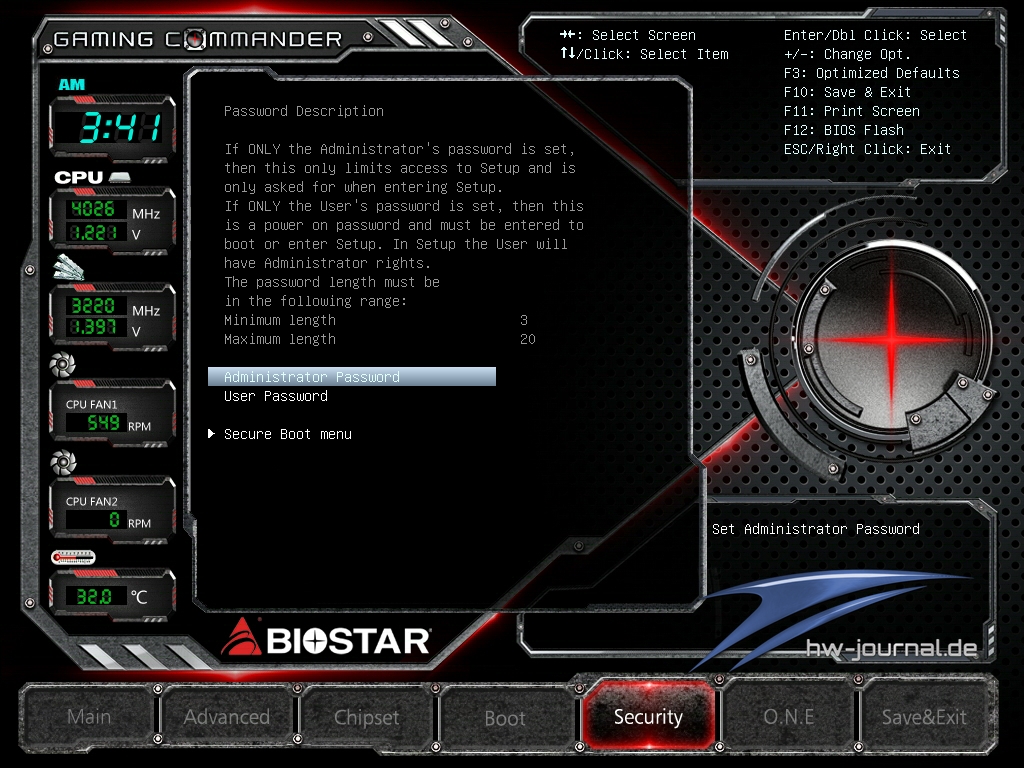
Task: Select Administrator Password entry
Action: [352, 377]
